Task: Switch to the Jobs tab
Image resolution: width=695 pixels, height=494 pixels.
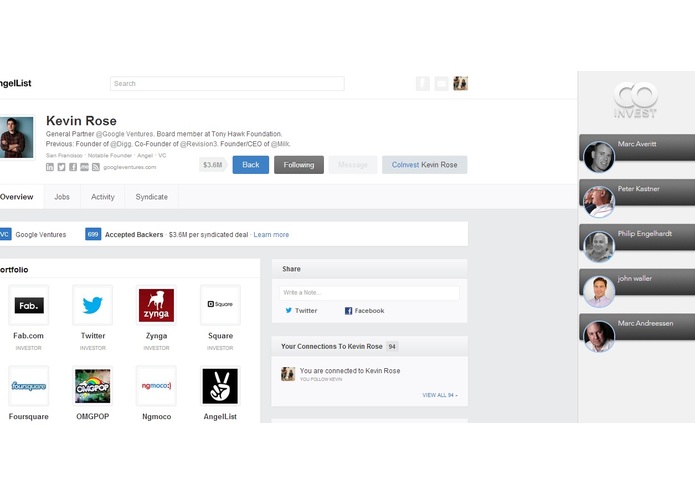Action: pos(62,197)
